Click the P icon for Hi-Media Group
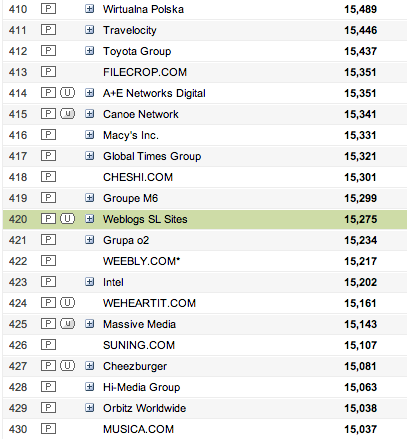This screenshot has height=439, width=407. (48, 387)
